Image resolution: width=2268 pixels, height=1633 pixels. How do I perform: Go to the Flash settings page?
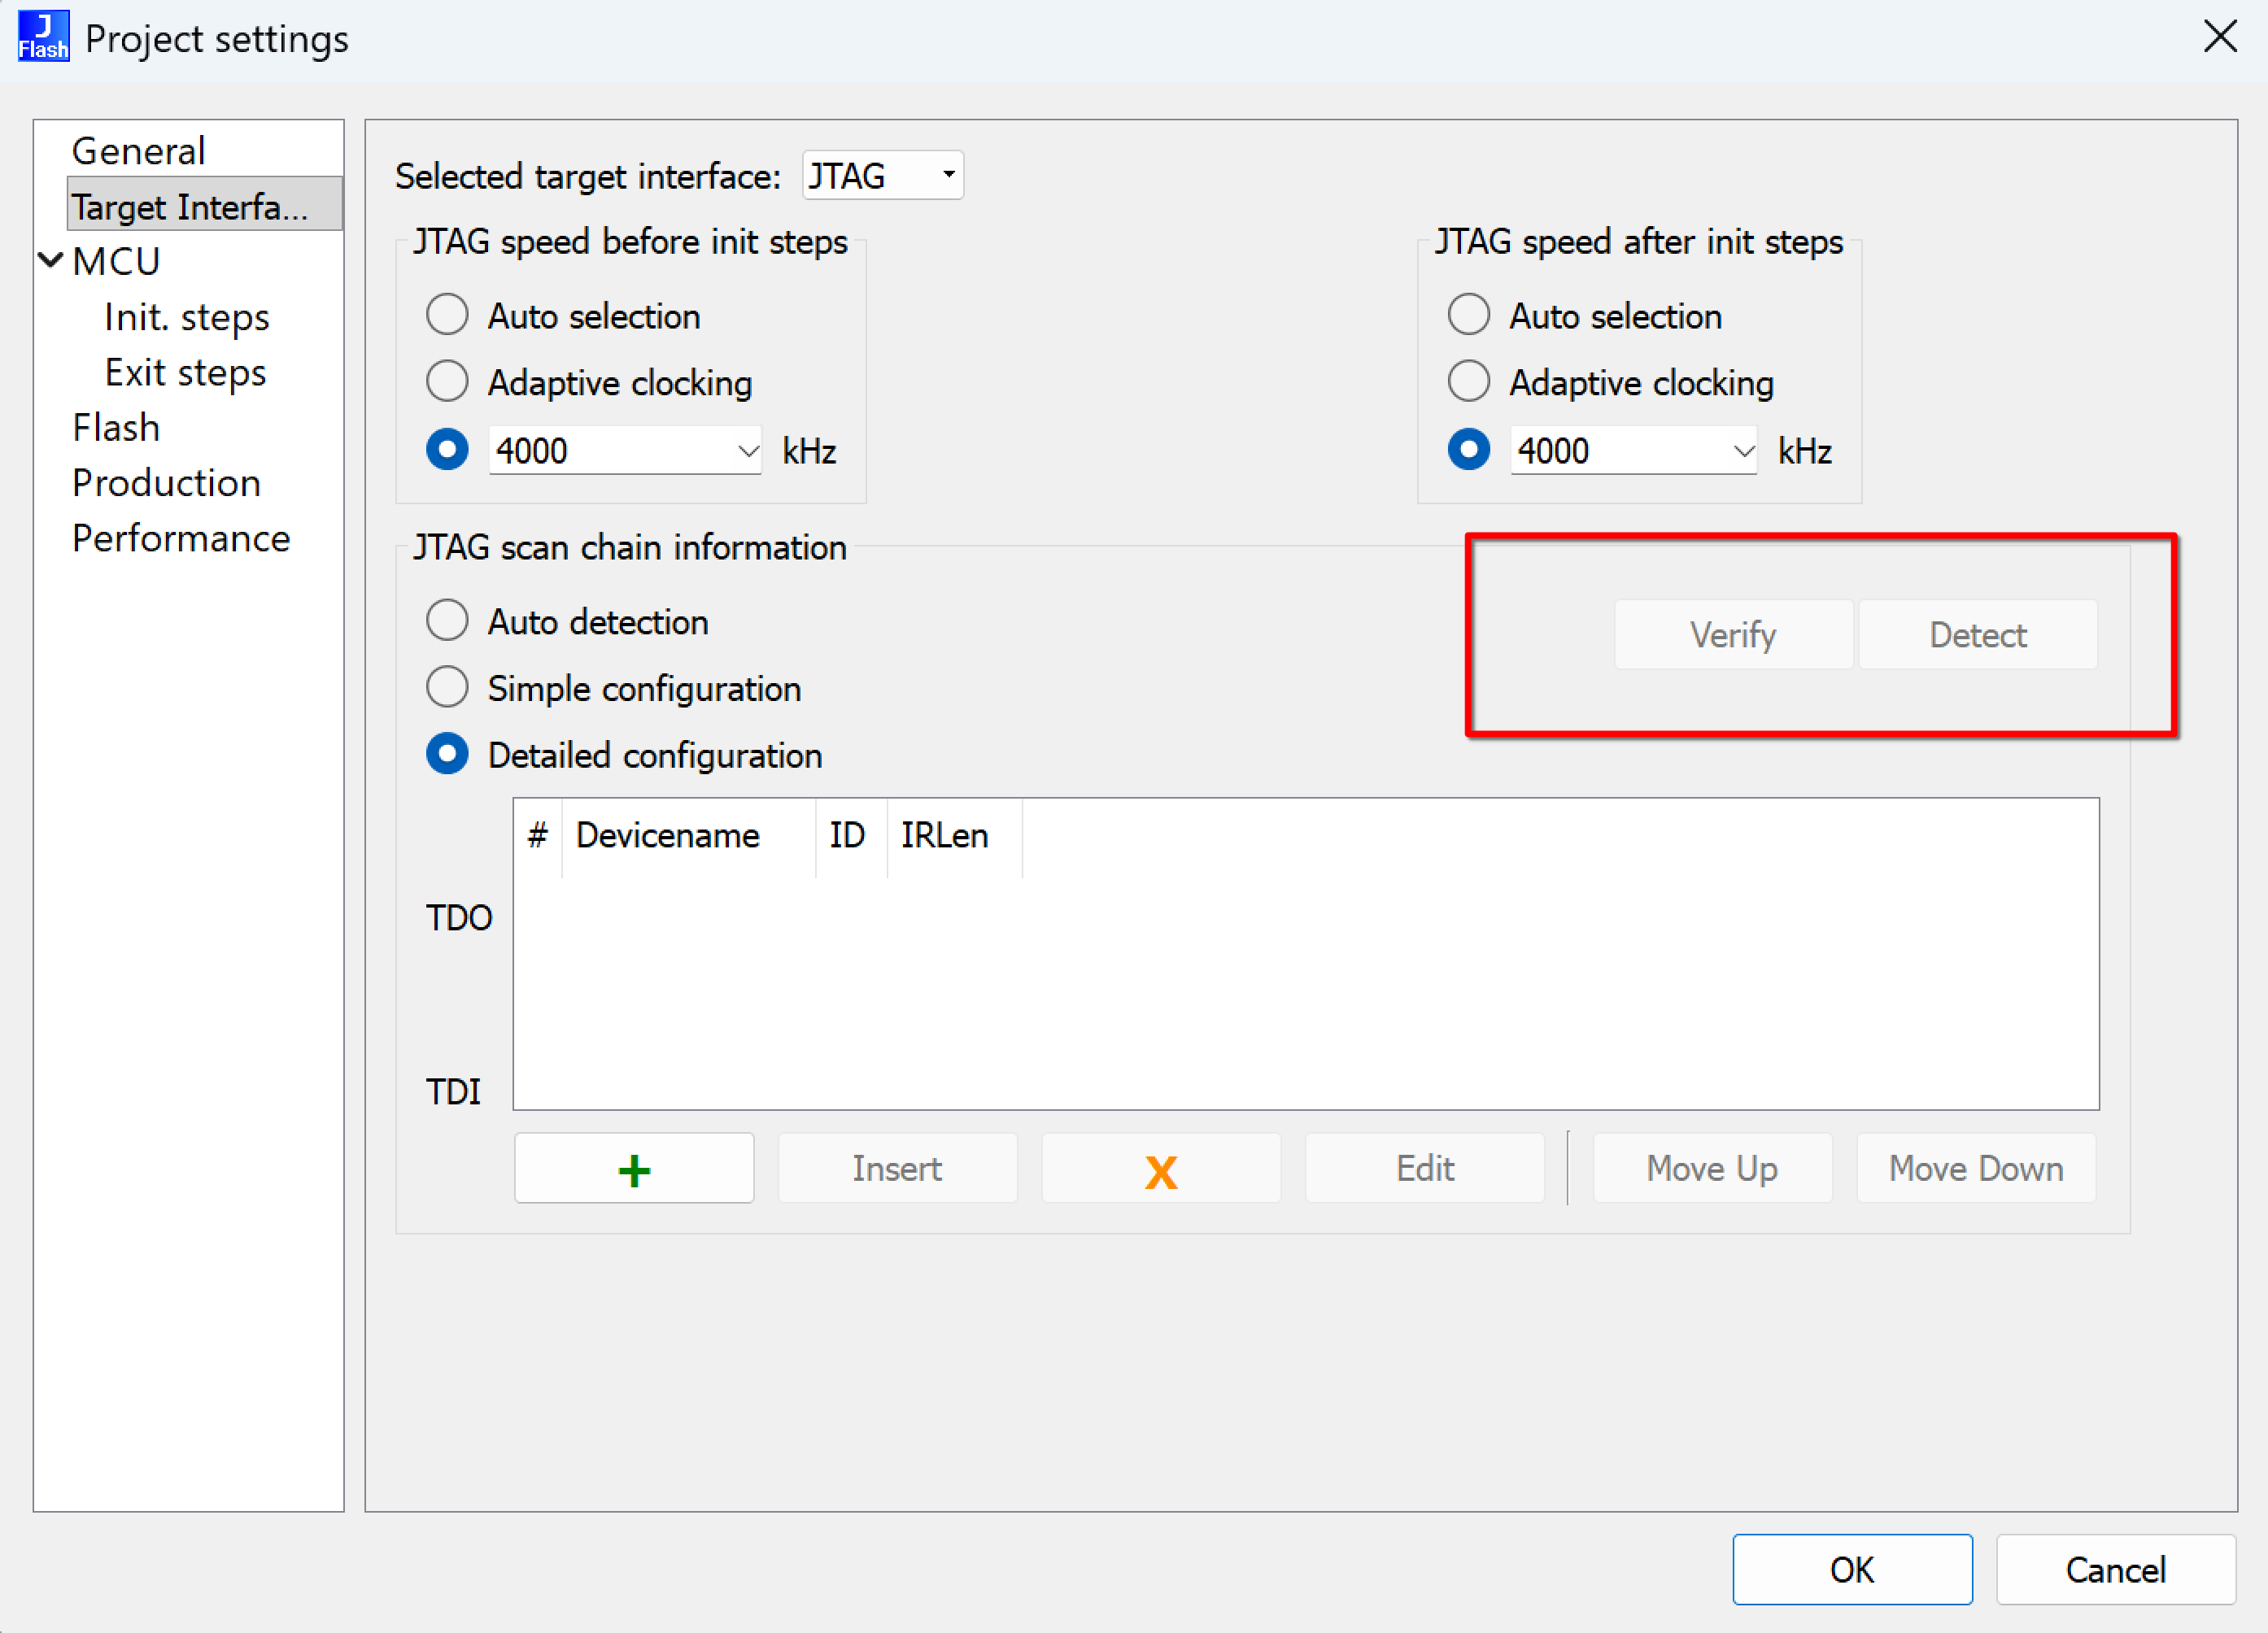point(116,428)
